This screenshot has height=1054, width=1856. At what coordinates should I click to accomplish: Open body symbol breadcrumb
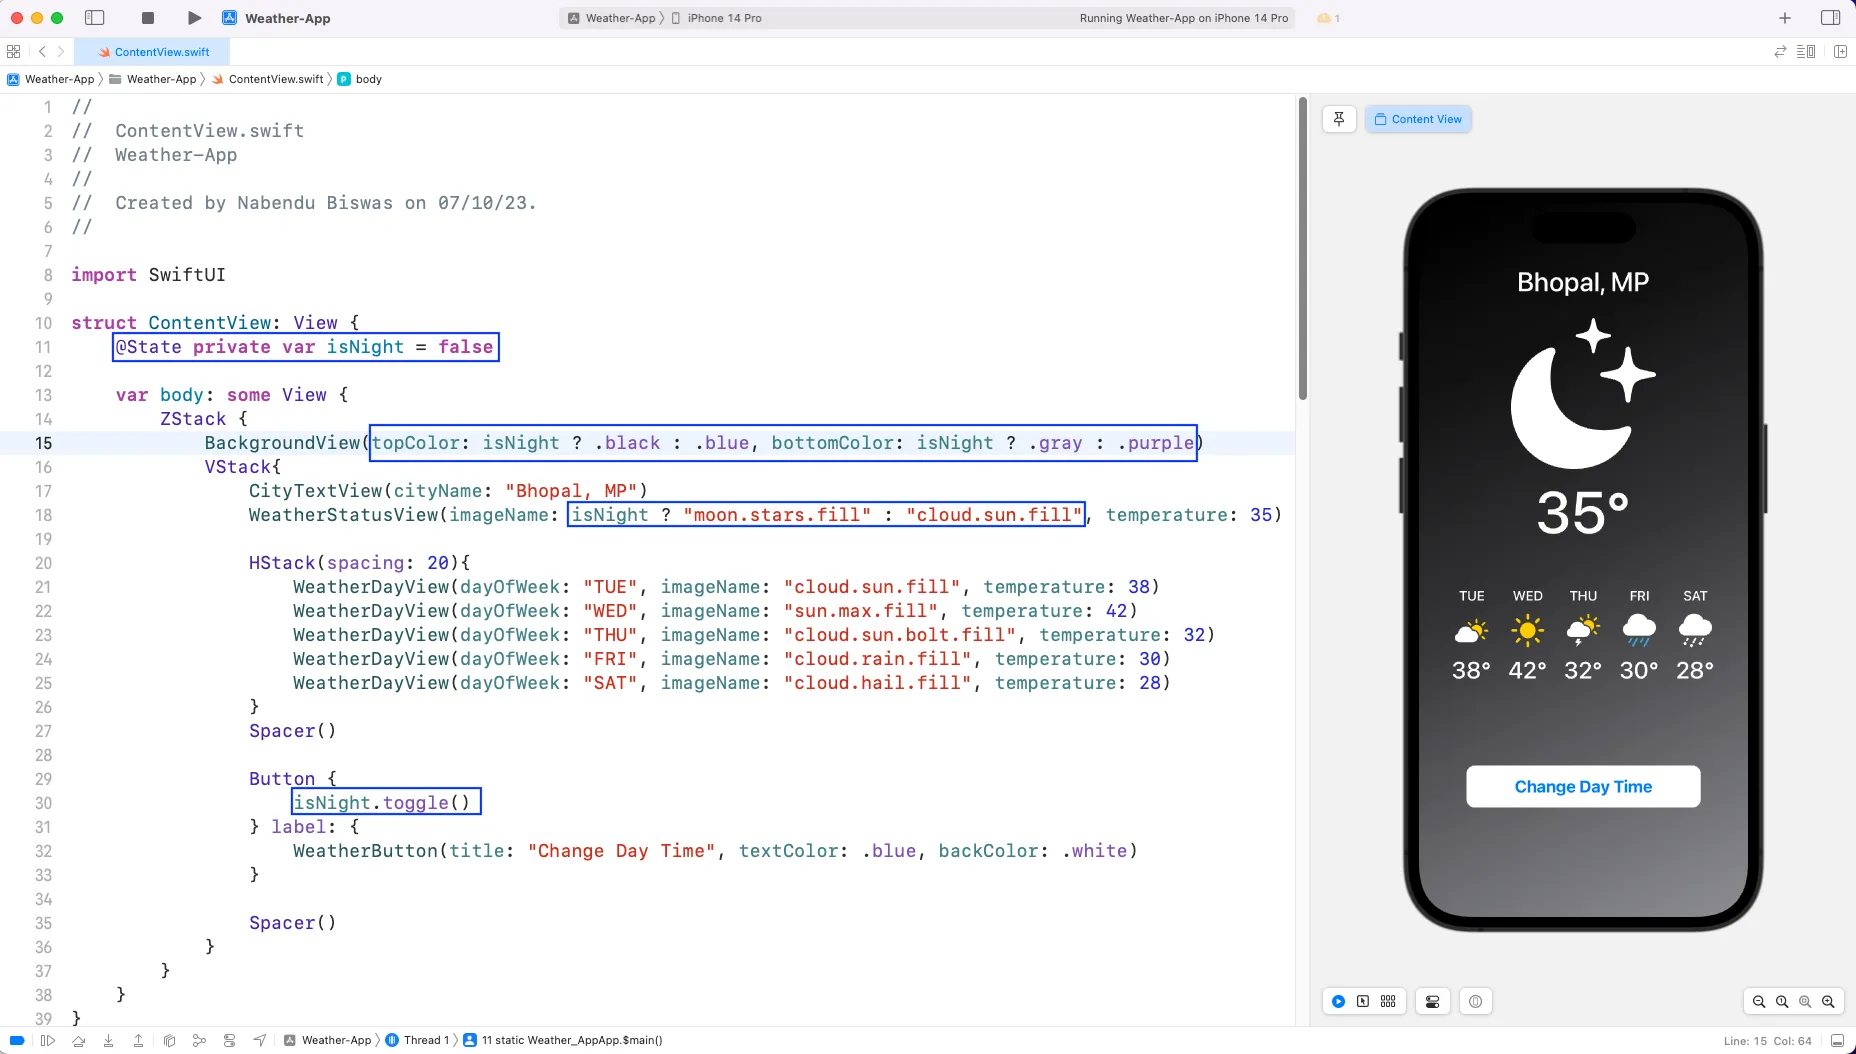[360, 79]
